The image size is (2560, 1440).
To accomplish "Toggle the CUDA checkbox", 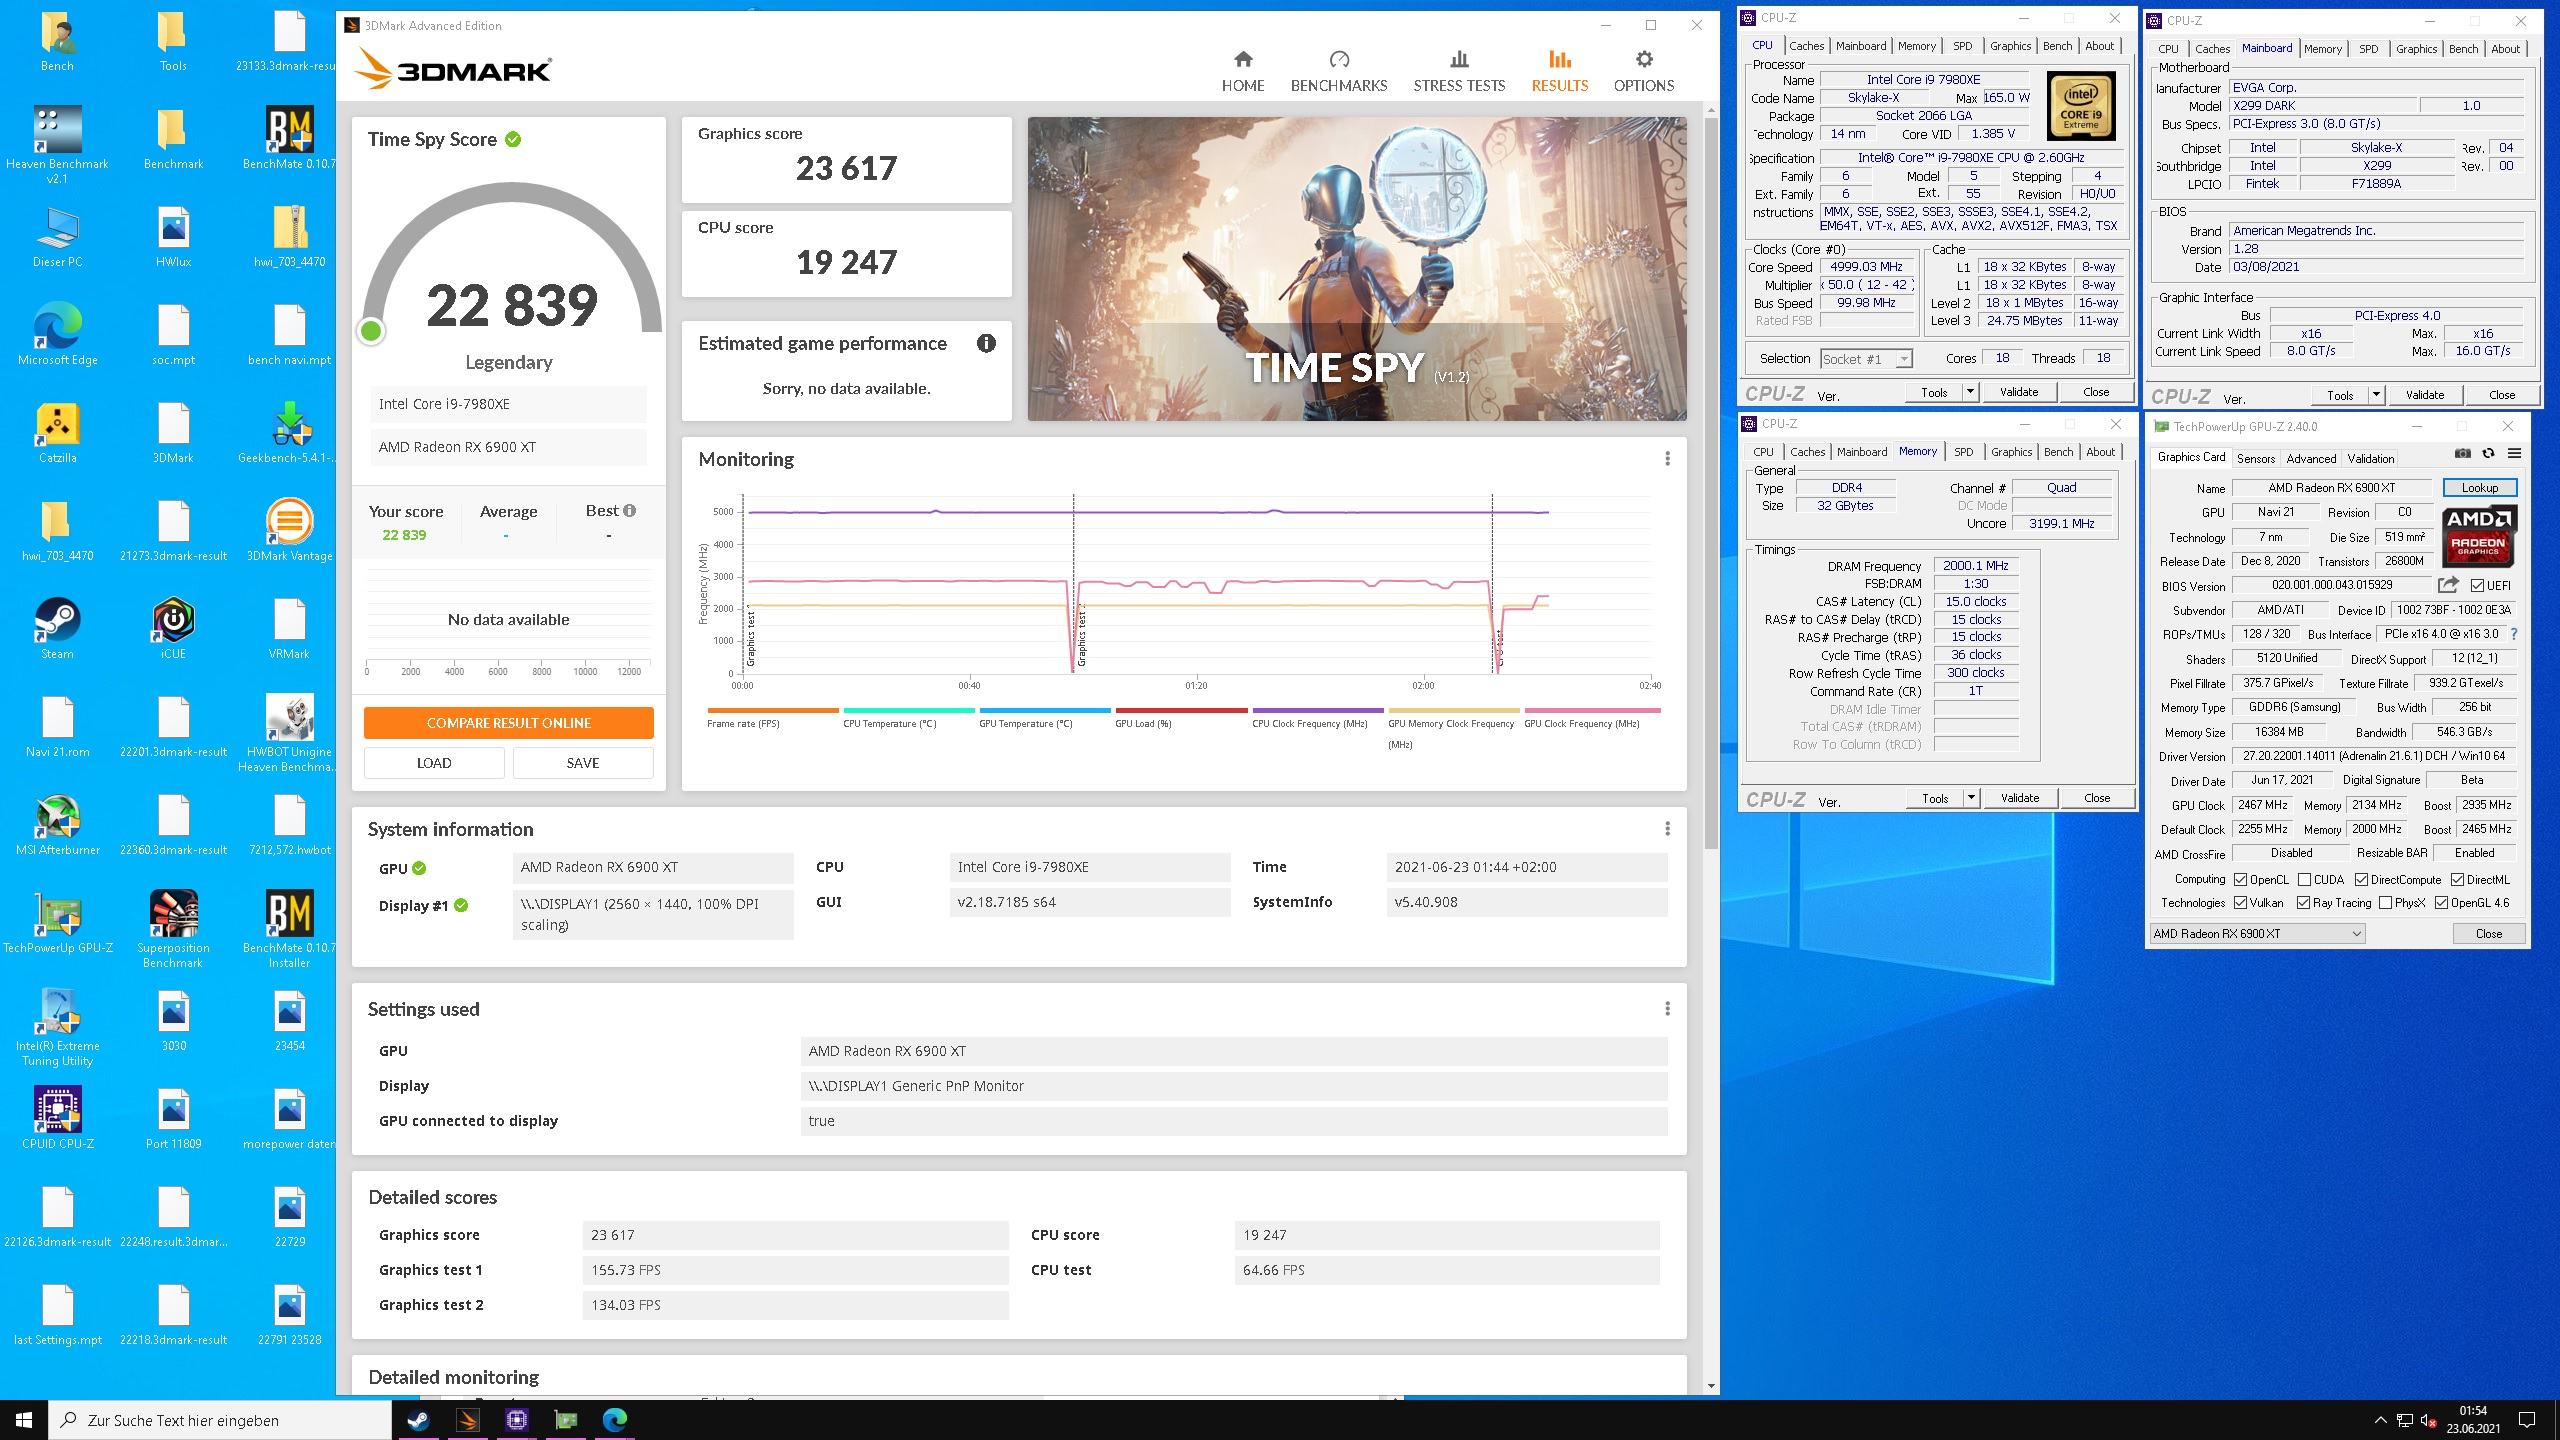I will pyautogui.click(x=2305, y=880).
